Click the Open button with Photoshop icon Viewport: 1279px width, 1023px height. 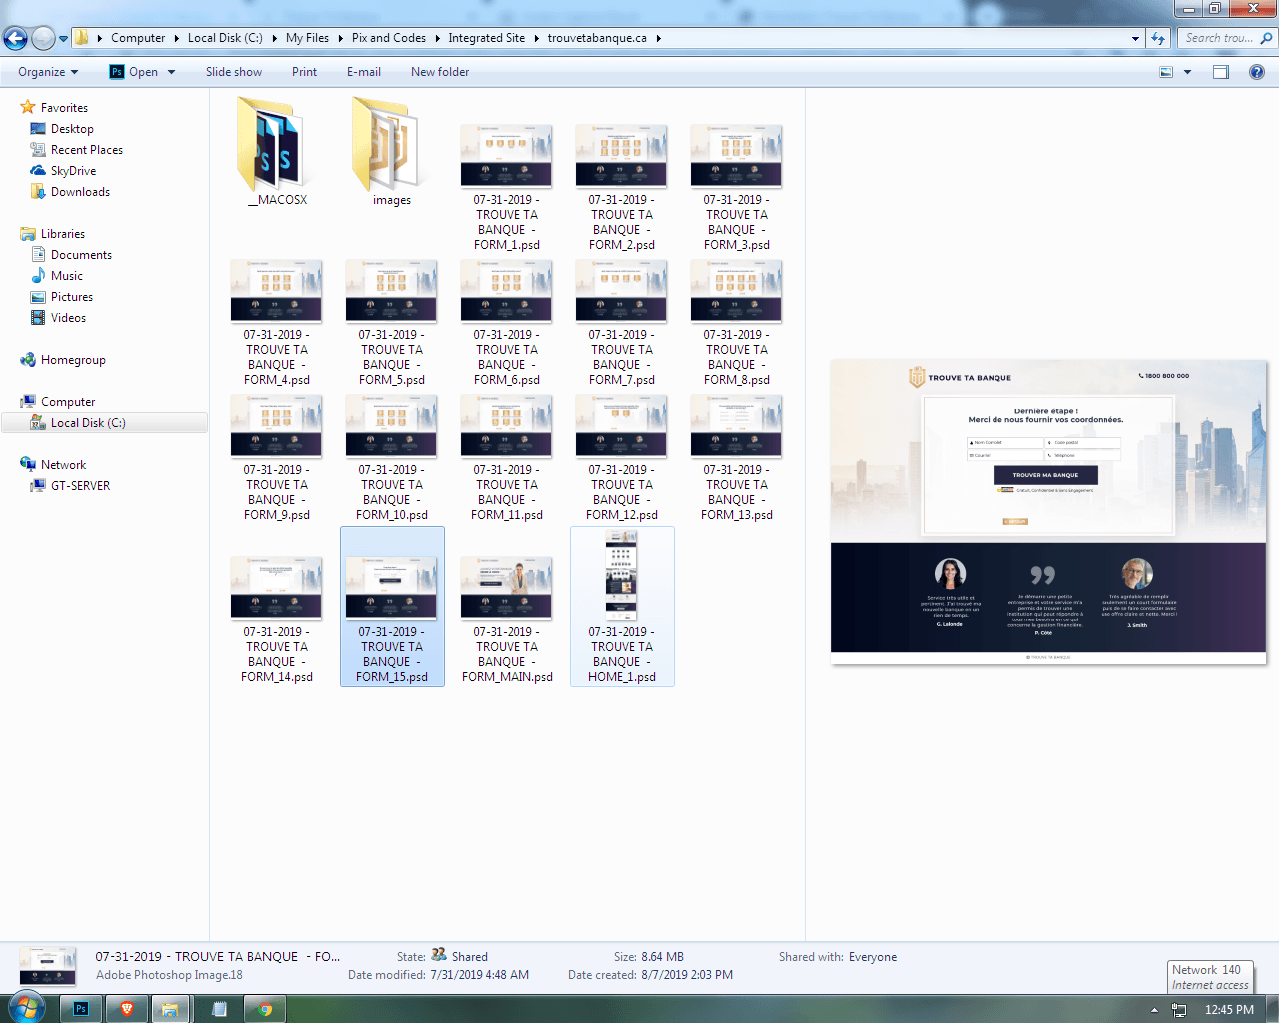pos(133,72)
